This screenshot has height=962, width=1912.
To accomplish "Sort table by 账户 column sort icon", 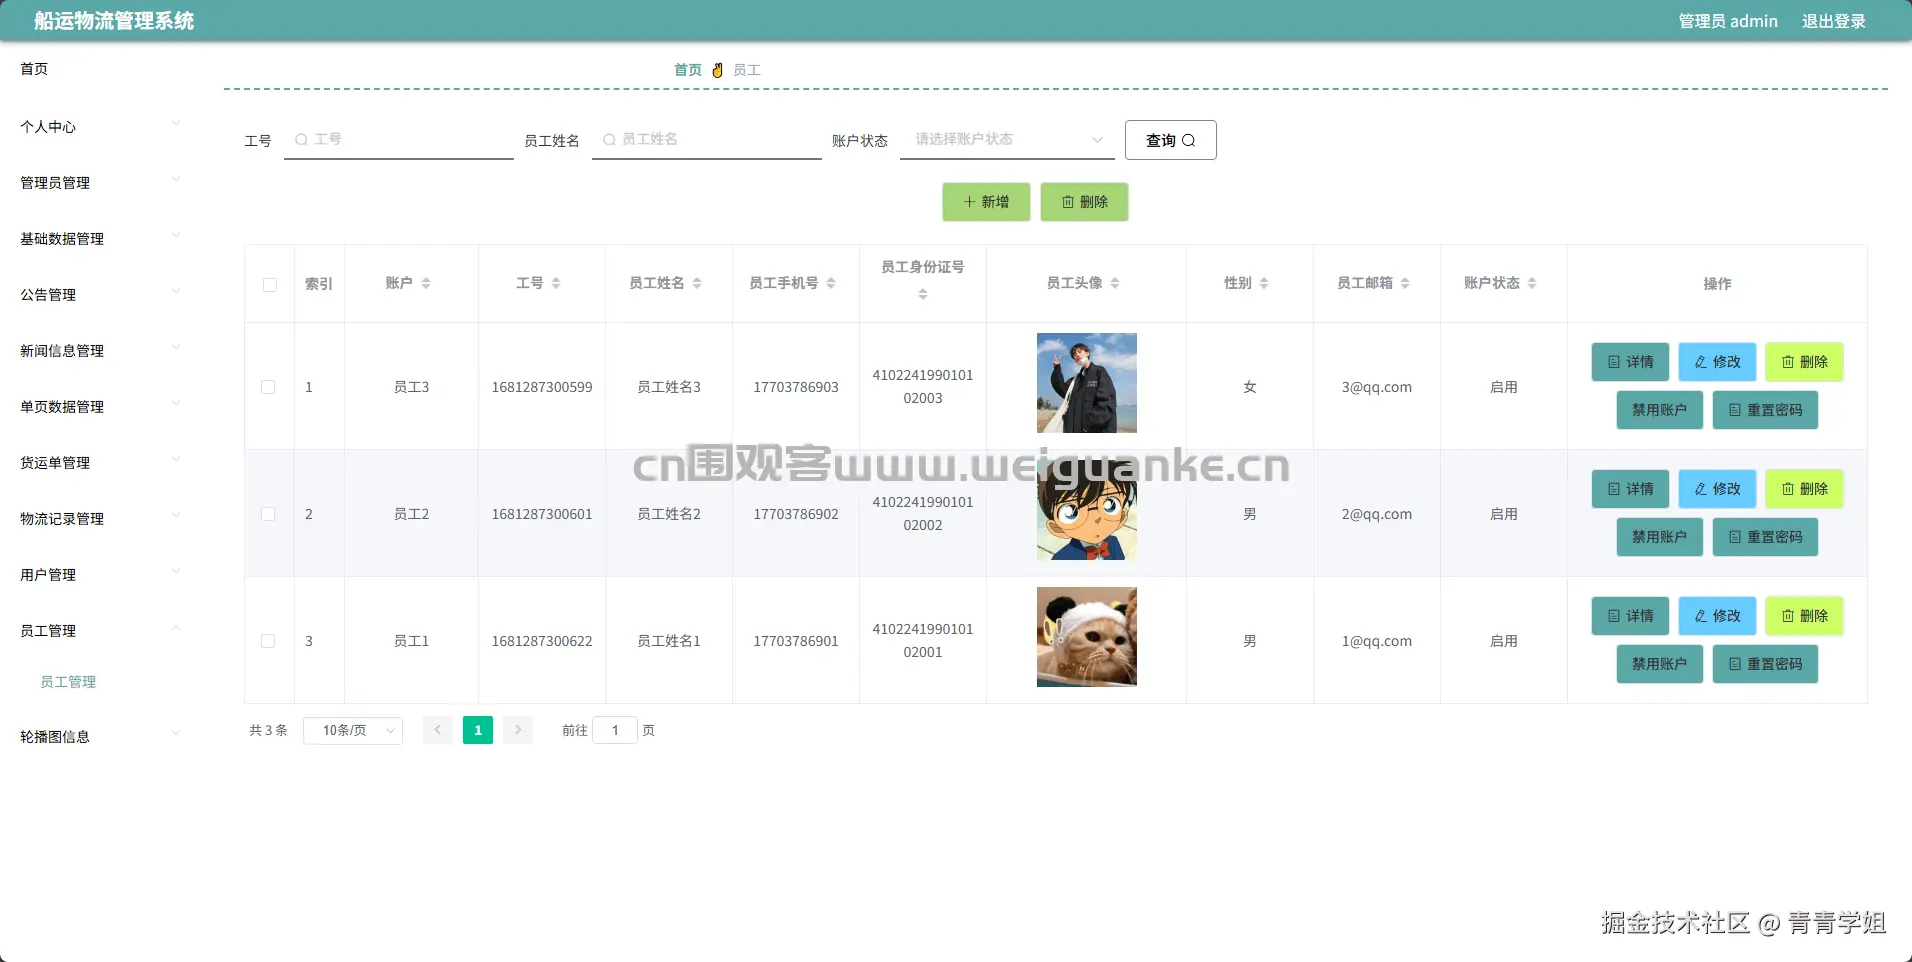I will [426, 284].
